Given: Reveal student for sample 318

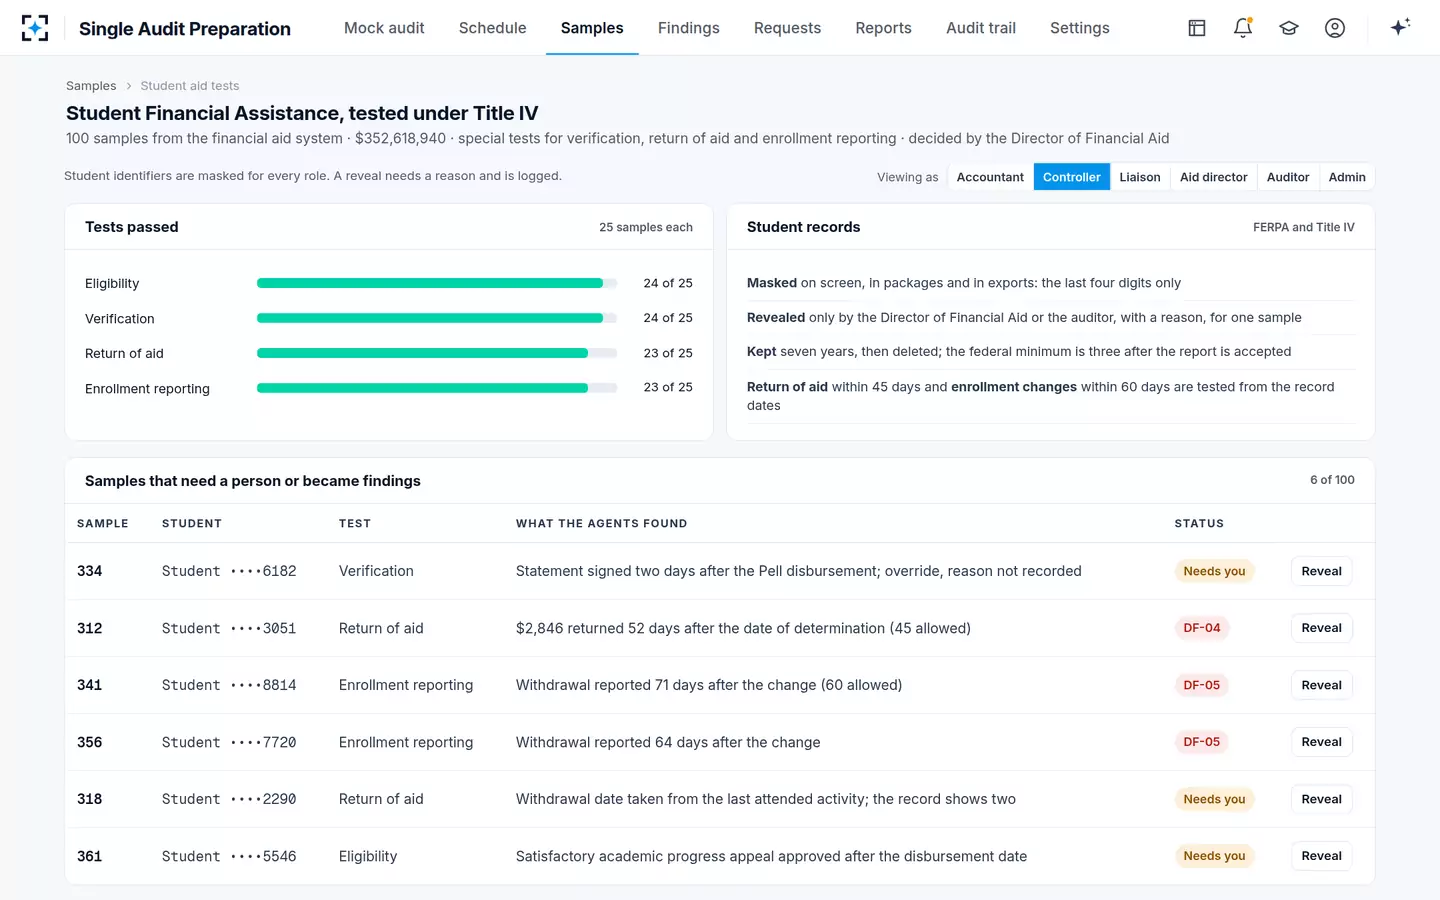Looking at the screenshot, I should pos(1321,799).
